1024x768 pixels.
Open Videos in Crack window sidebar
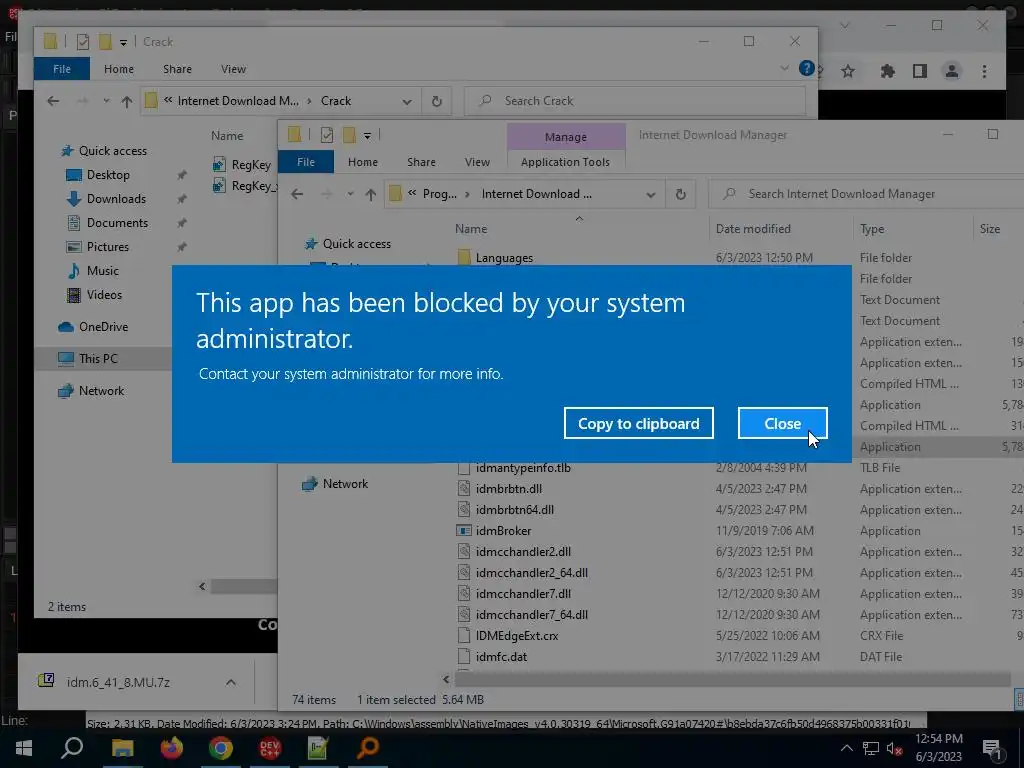104,295
